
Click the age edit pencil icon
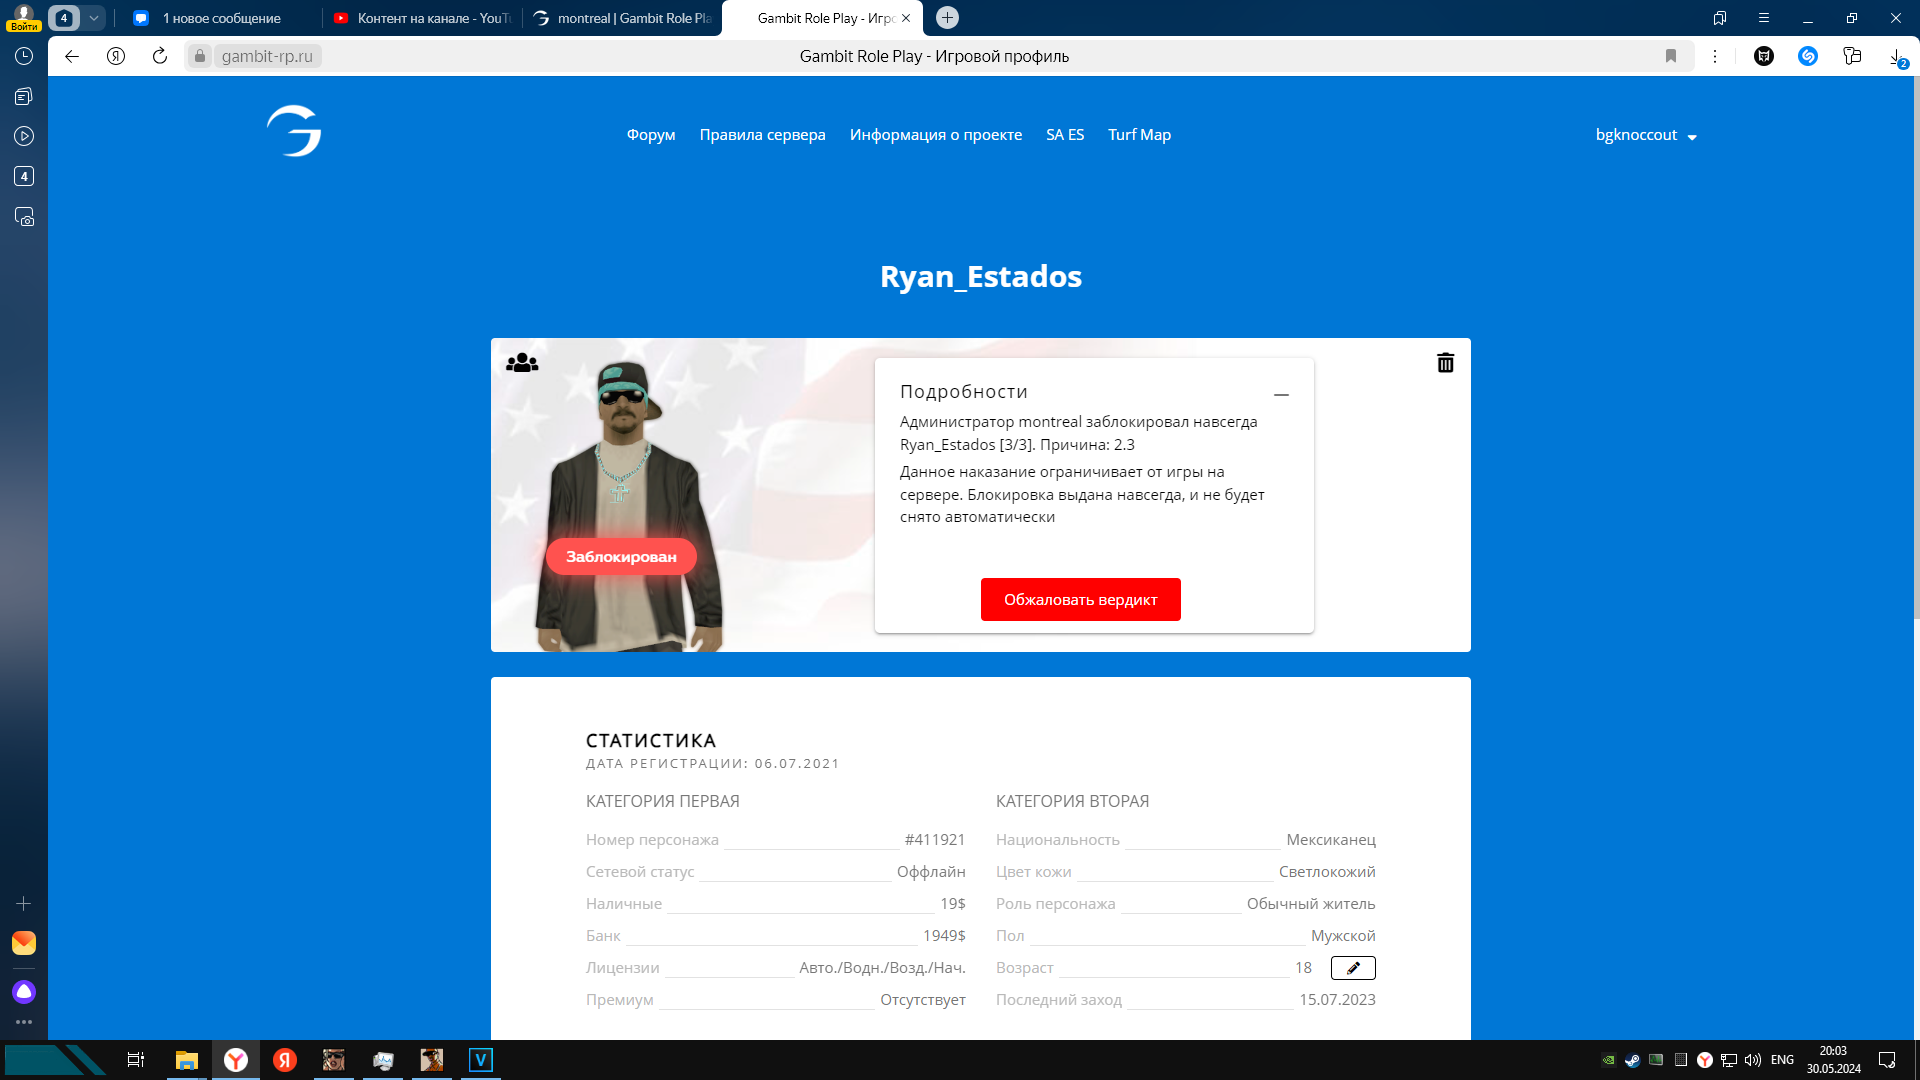1353,968
